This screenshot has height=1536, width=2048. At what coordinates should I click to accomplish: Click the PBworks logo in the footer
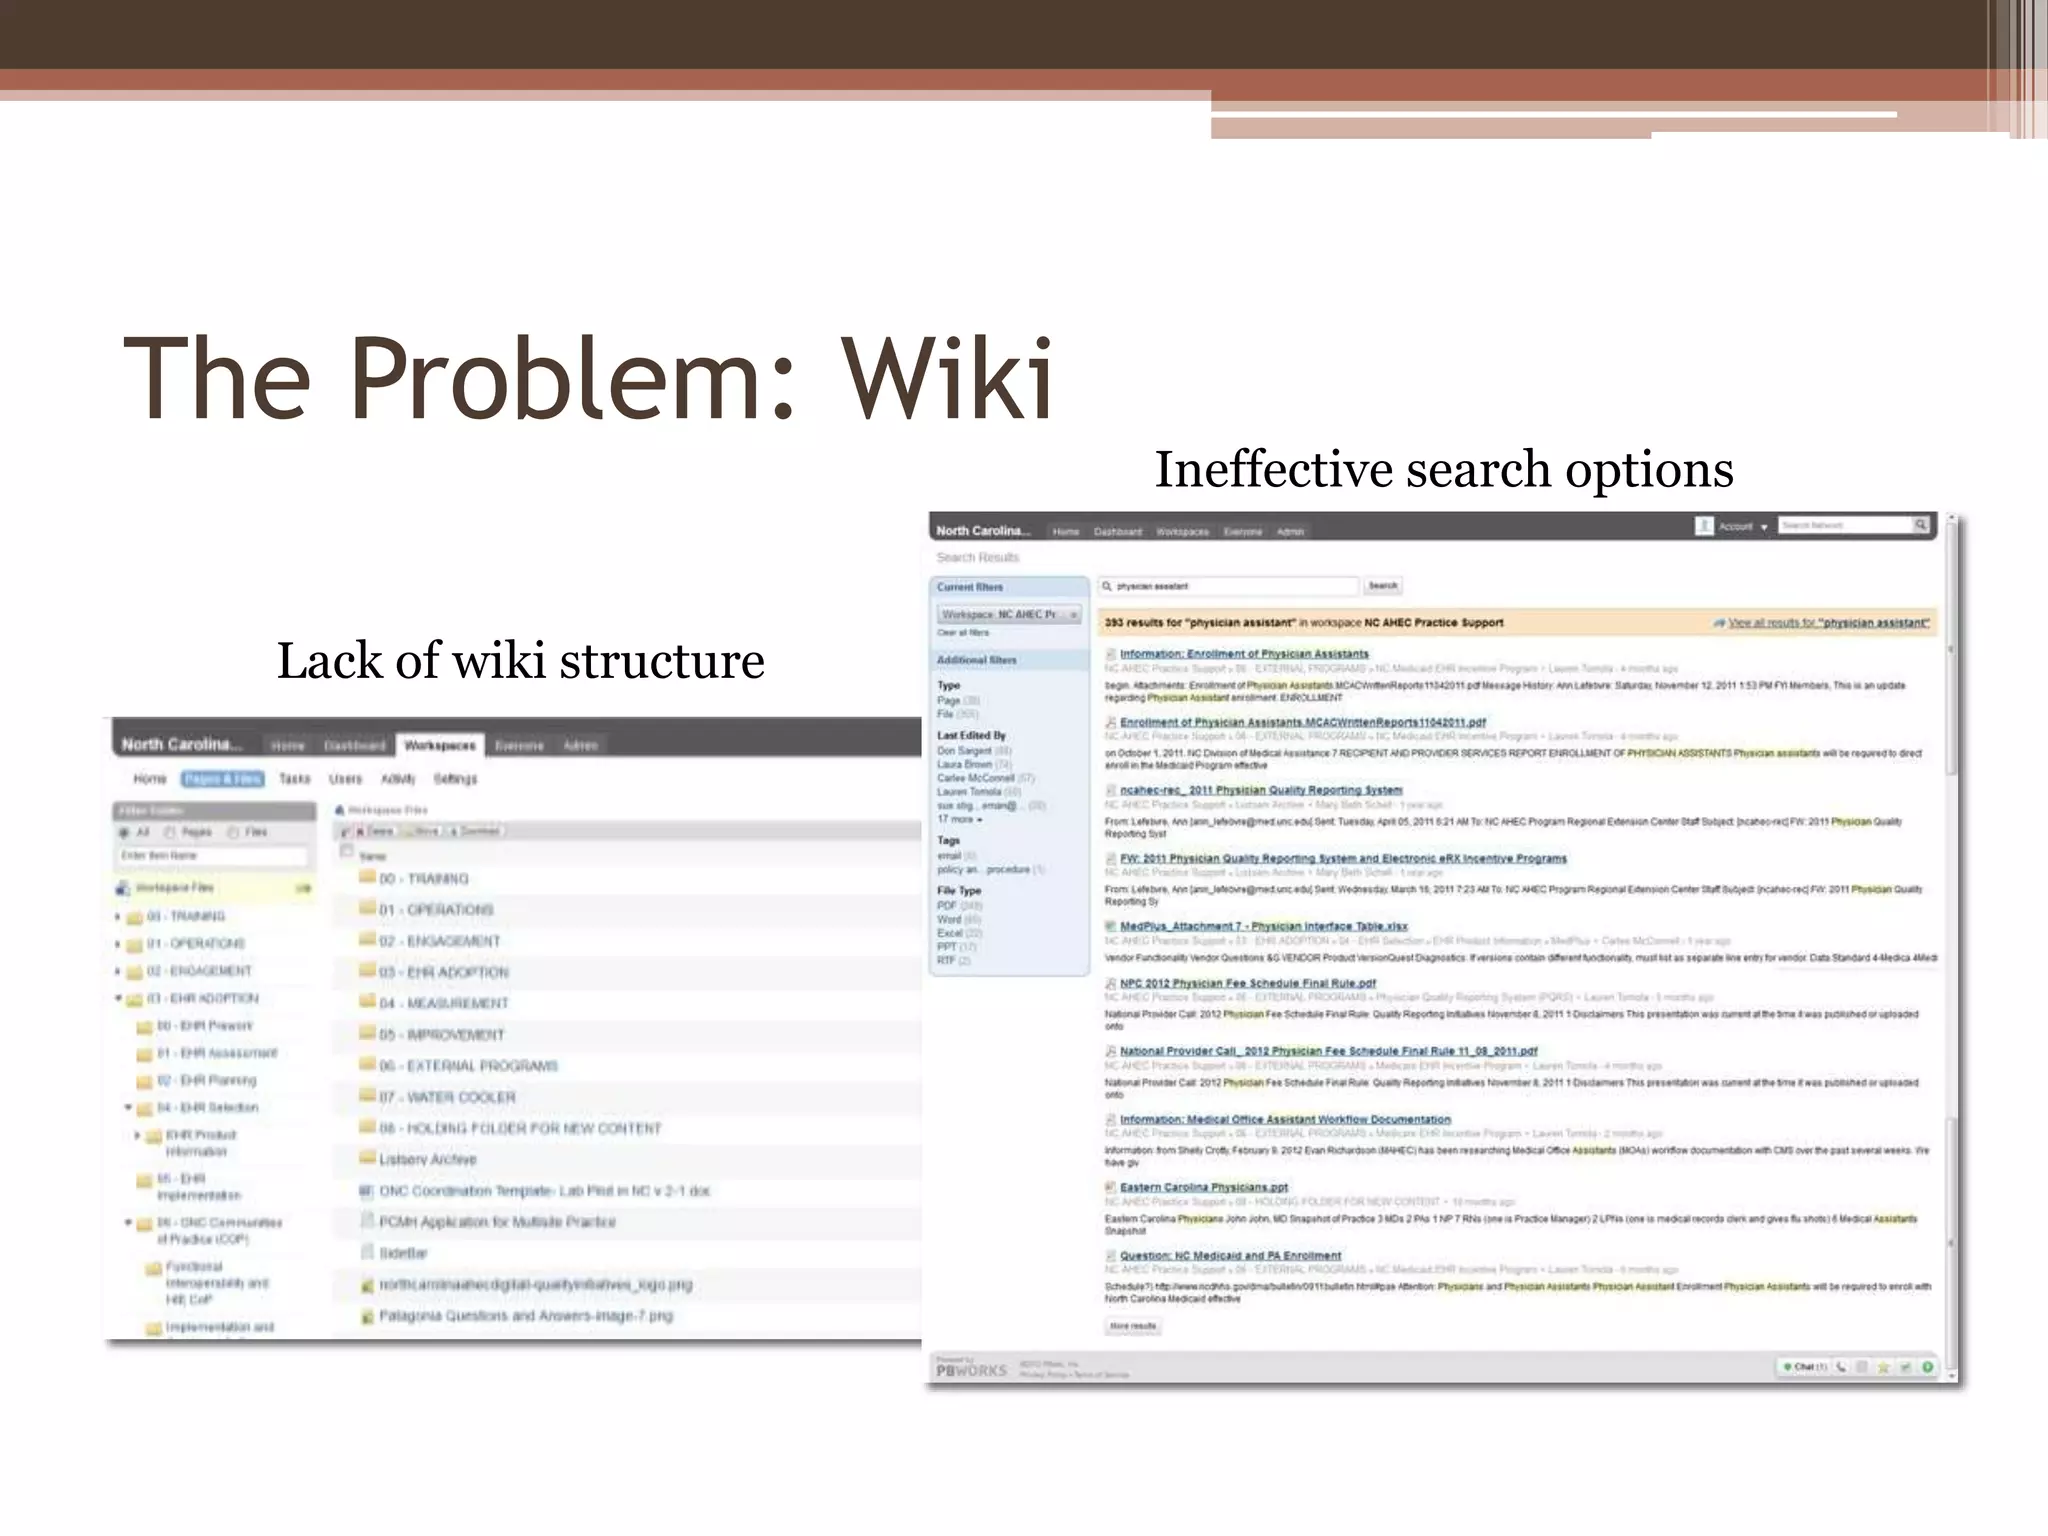click(971, 1369)
